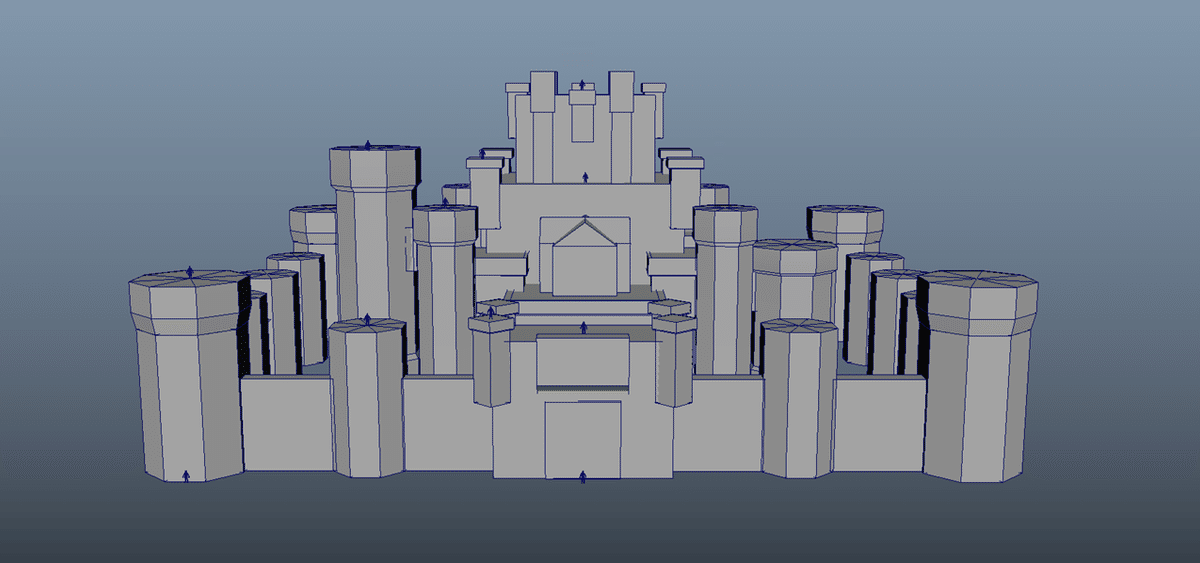Select the triangular gabled roof at the center
The width and height of the screenshot is (1200, 563).
click(x=585, y=234)
